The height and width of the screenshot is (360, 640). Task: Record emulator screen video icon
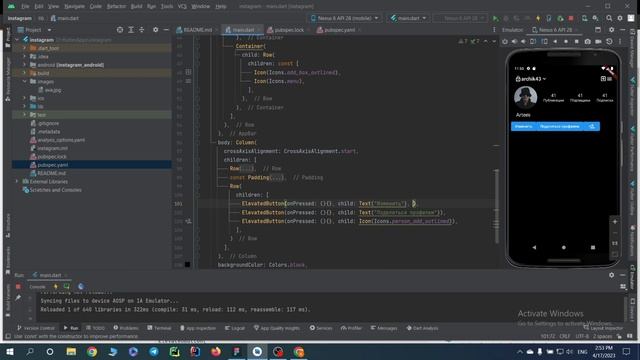pos(598,42)
